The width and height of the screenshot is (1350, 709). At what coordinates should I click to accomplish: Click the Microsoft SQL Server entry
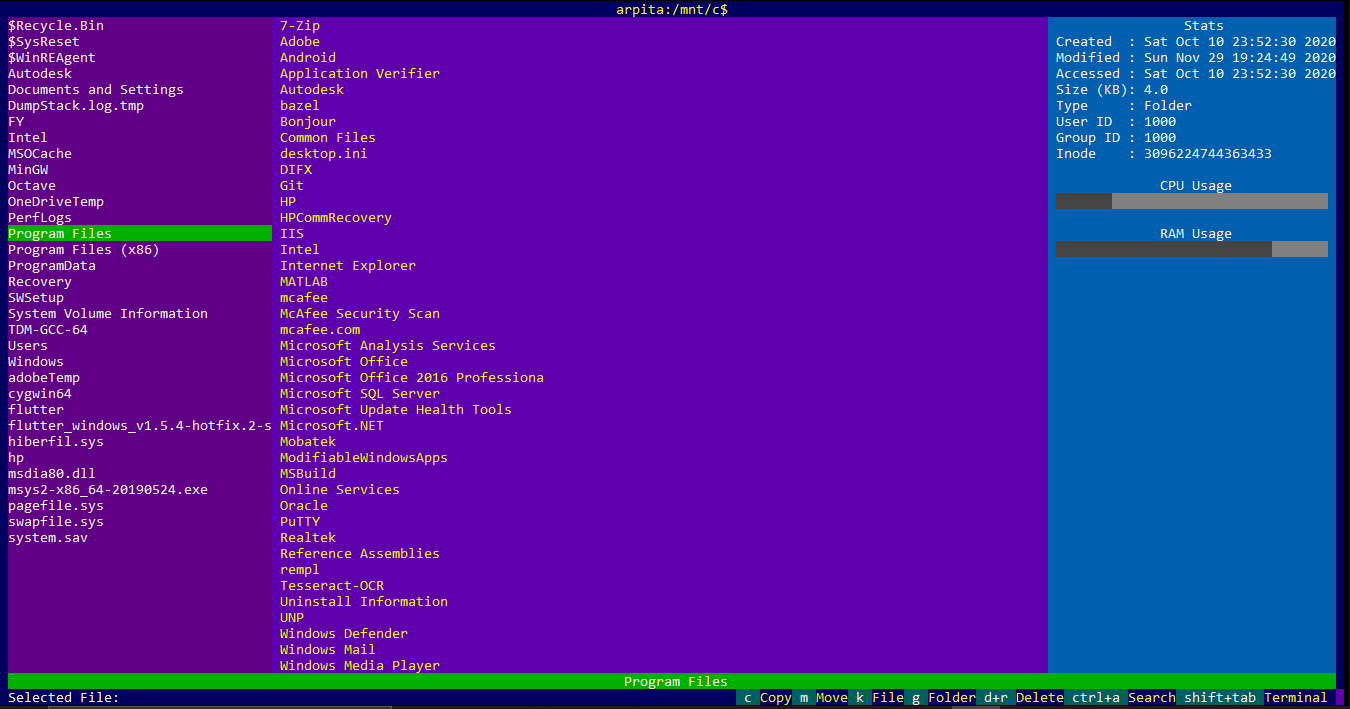tap(360, 393)
